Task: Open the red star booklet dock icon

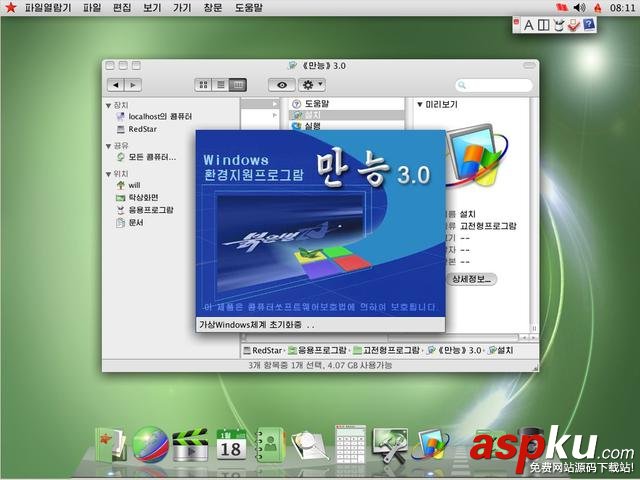Action: 110,444
